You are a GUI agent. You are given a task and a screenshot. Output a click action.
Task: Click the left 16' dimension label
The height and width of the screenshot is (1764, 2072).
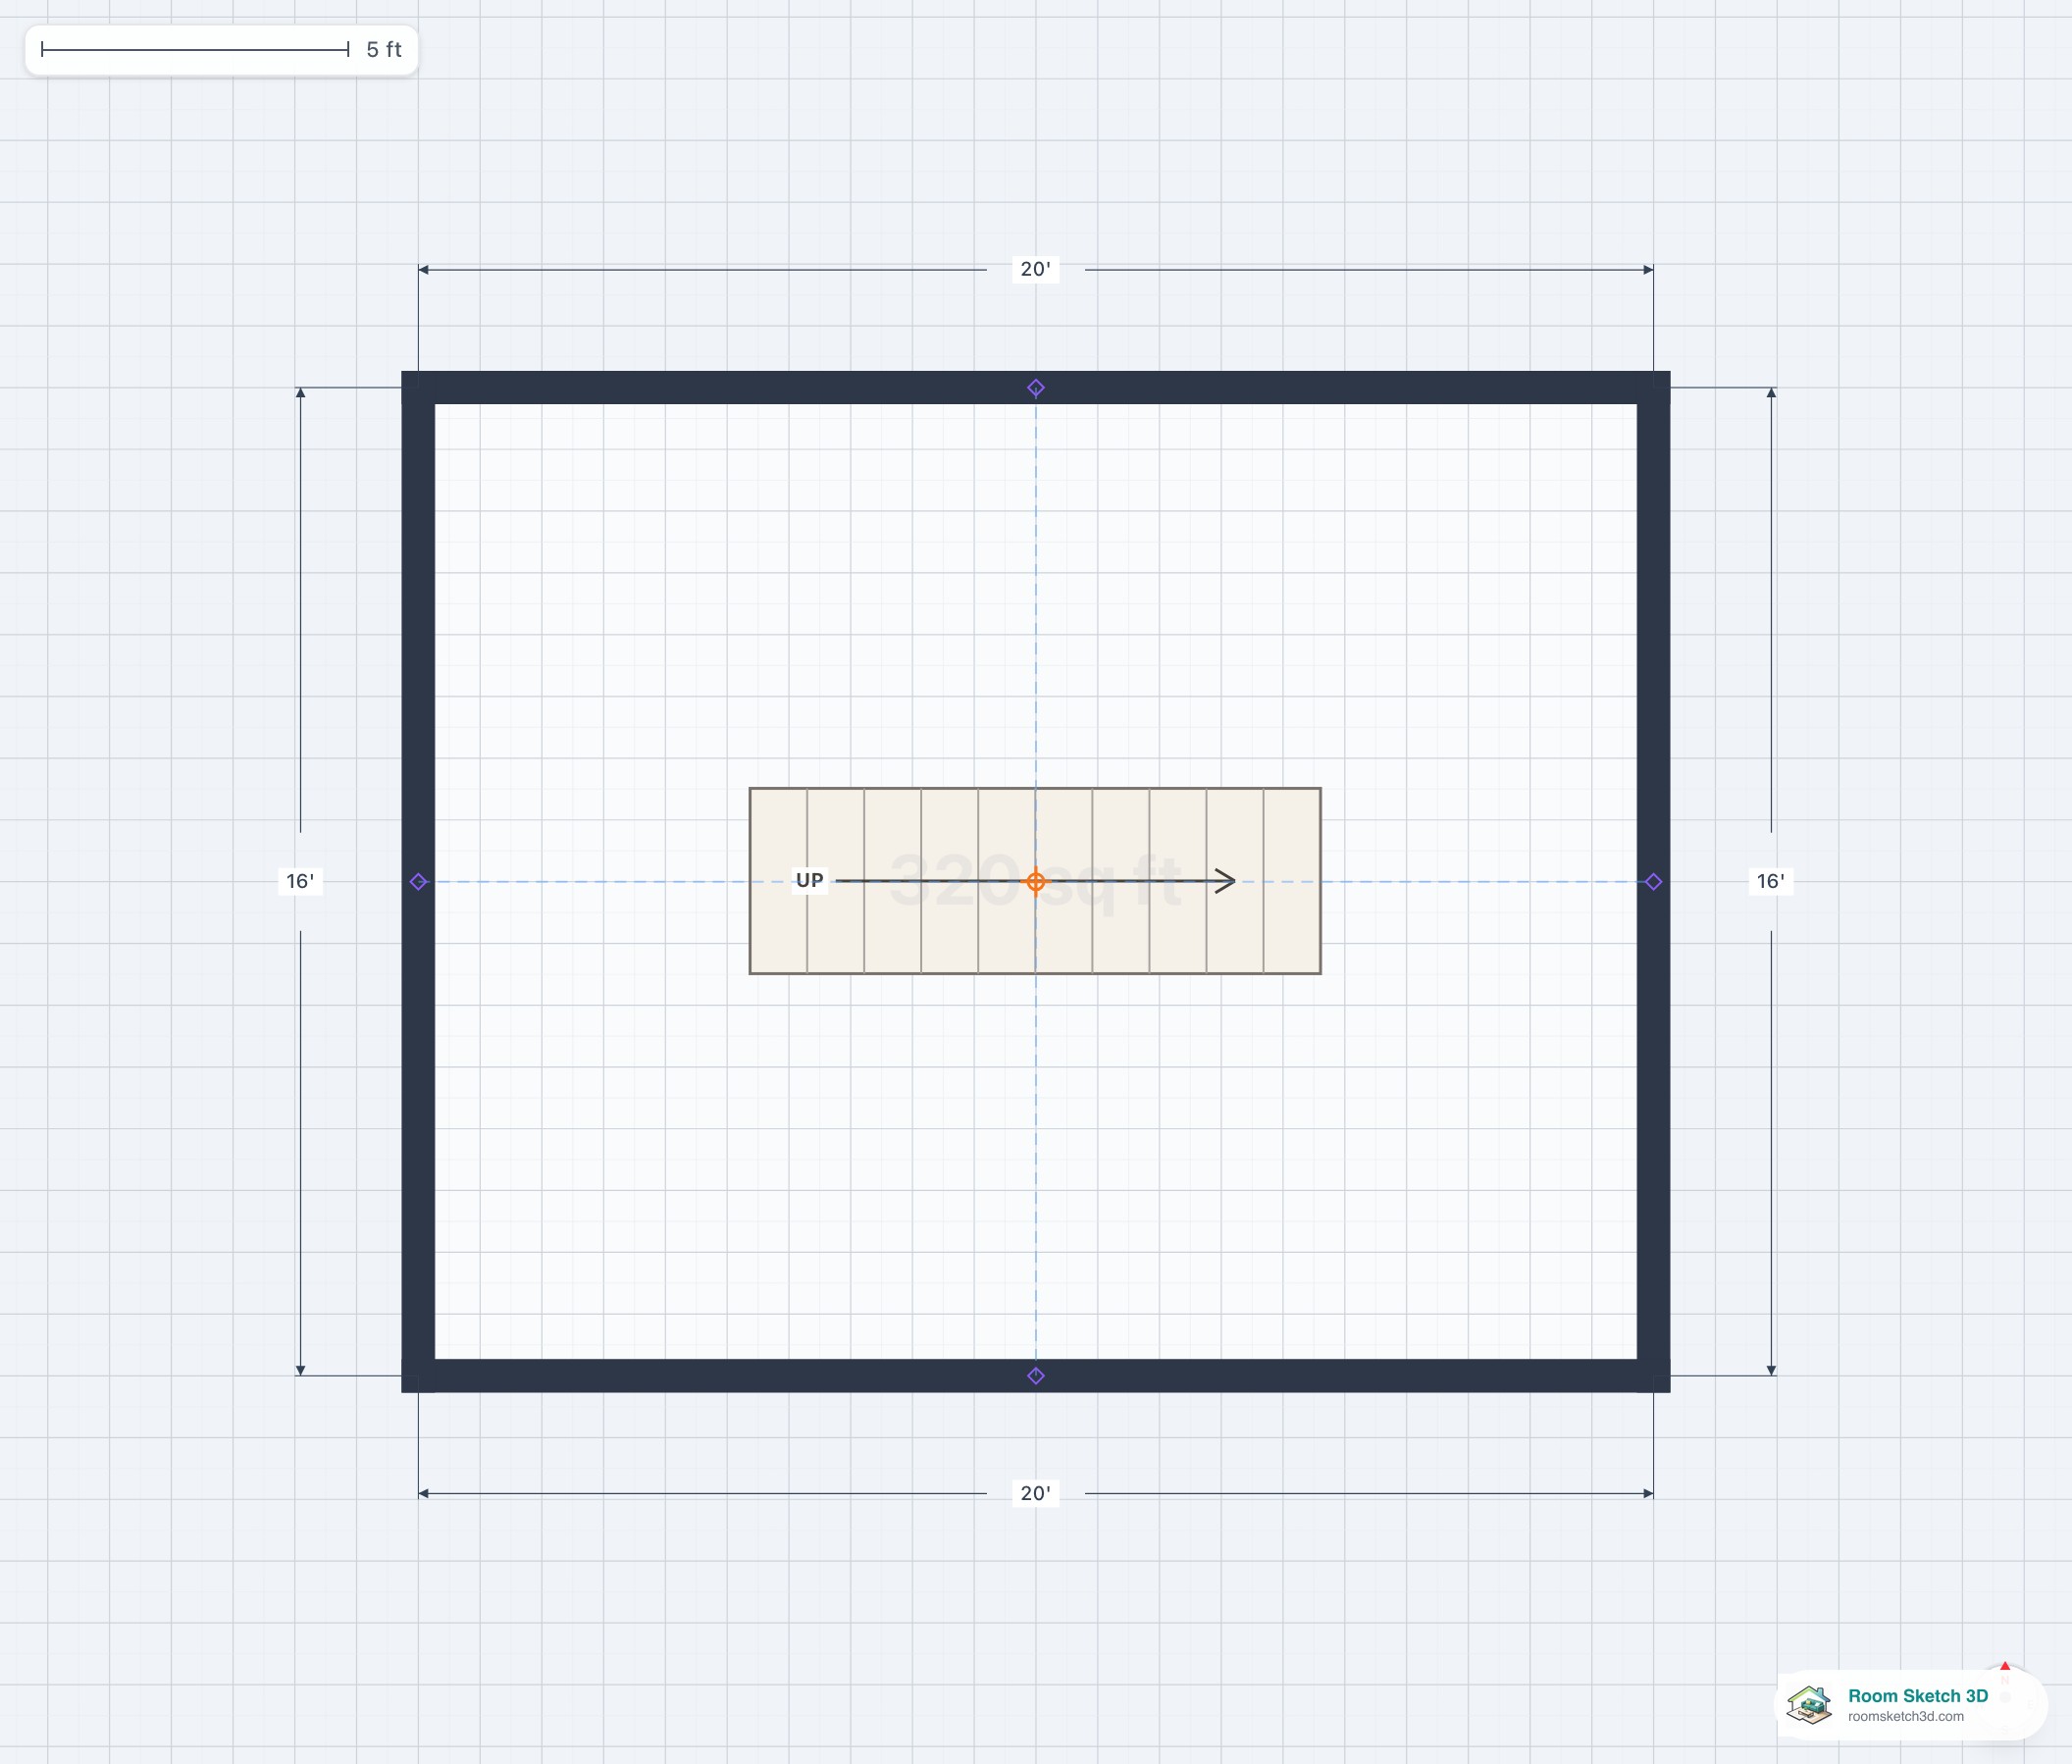pyautogui.click(x=300, y=881)
